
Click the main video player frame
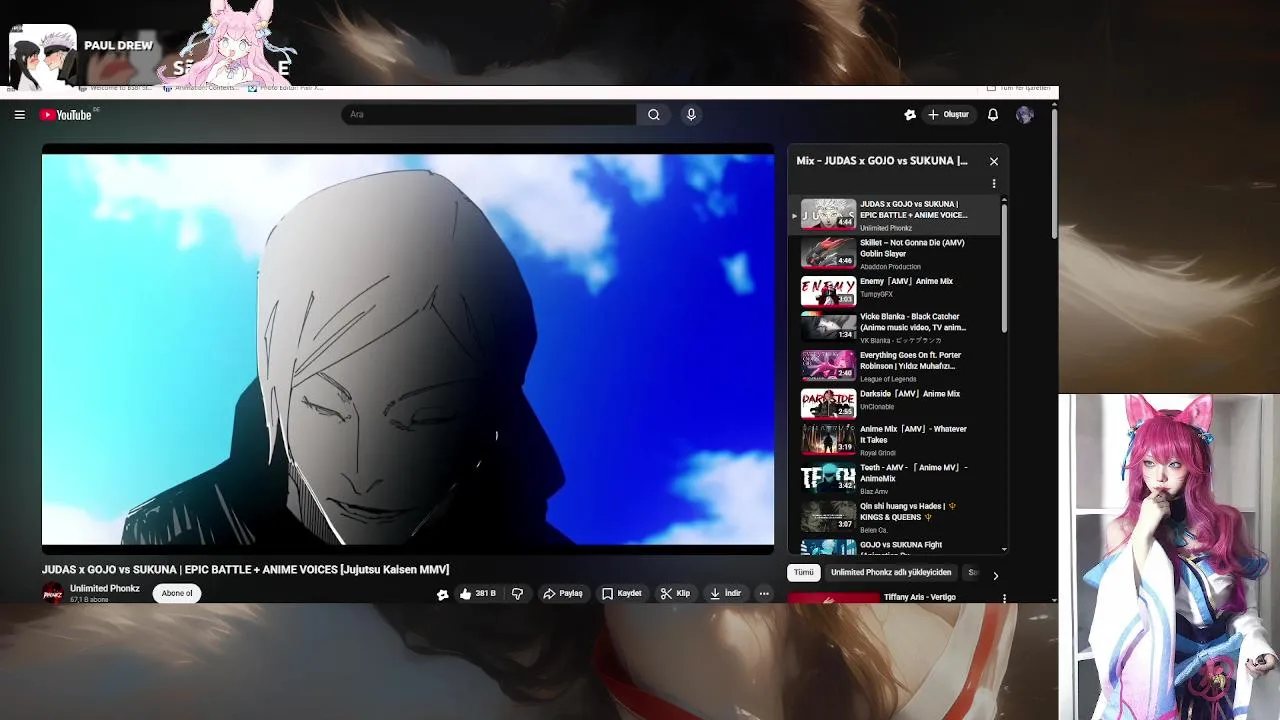(x=408, y=350)
